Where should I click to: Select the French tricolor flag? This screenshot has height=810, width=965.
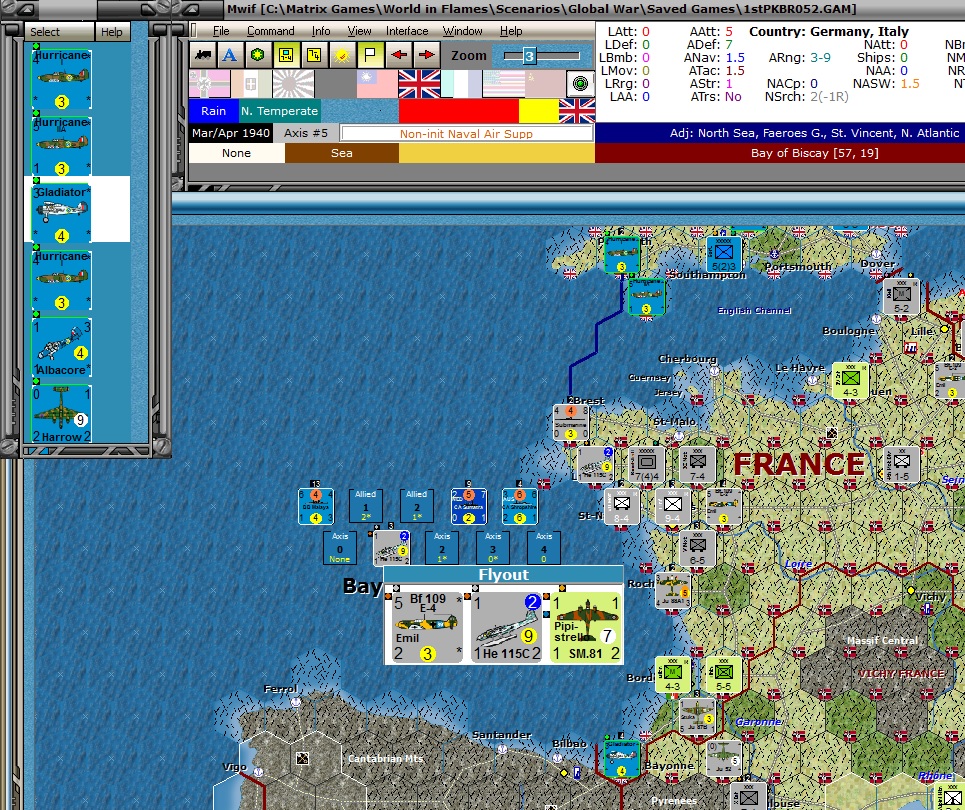(461, 84)
